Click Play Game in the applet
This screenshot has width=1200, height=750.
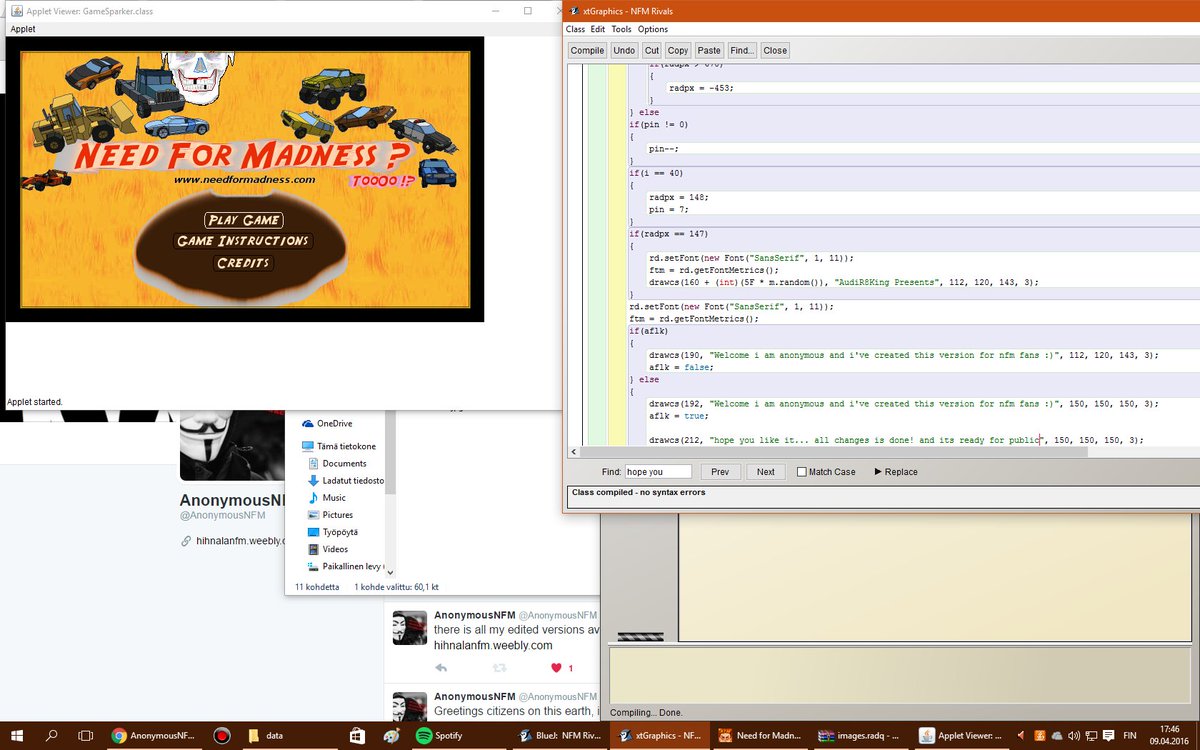[x=243, y=220]
